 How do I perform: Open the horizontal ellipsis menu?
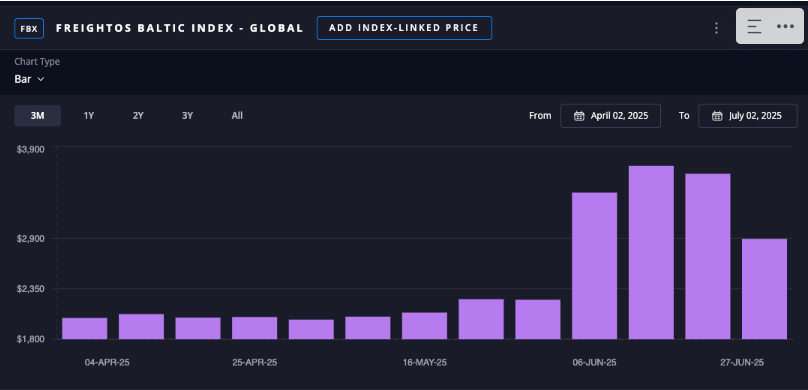(x=785, y=26)
